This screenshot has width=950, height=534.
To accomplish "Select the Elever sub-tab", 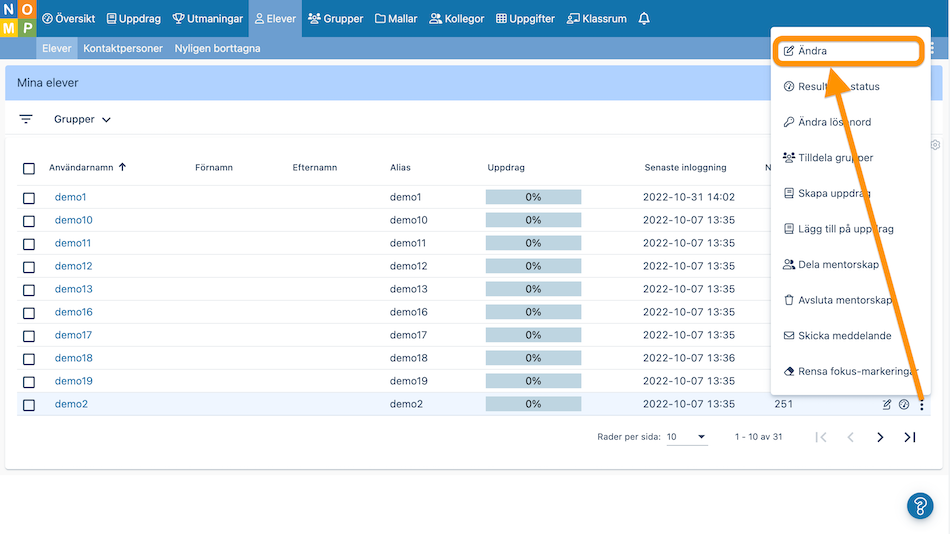I will click(56, 48).
